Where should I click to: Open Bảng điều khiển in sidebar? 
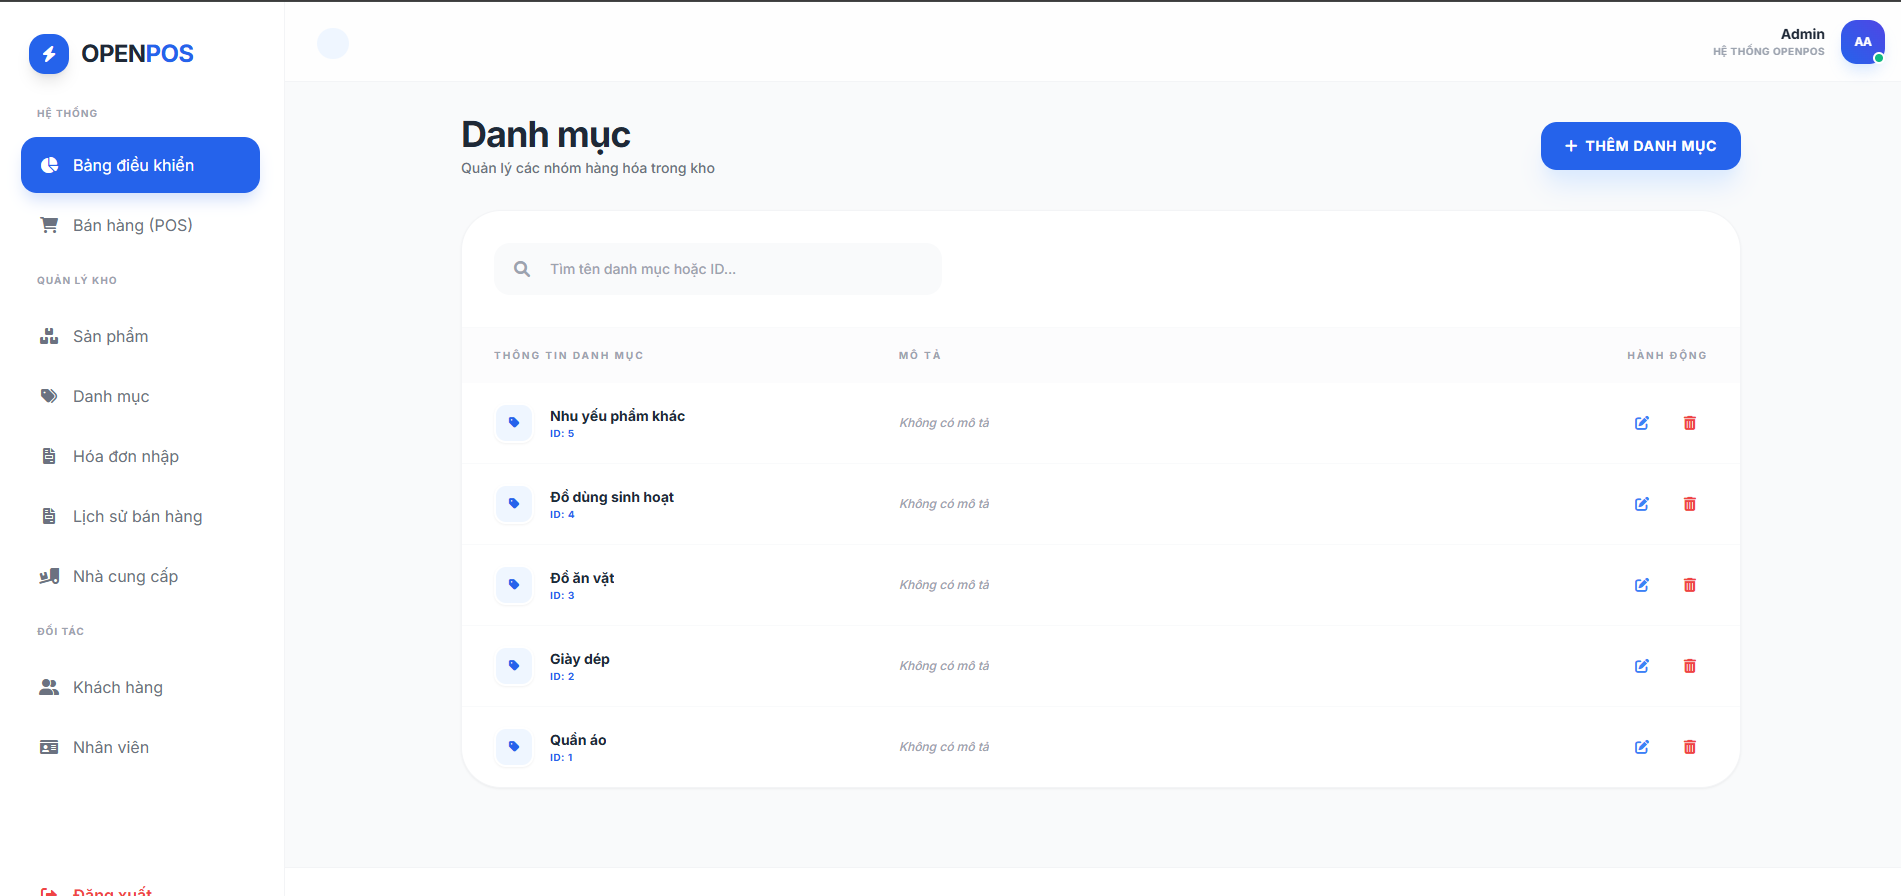pyautogui.click(x=140, y=165)
